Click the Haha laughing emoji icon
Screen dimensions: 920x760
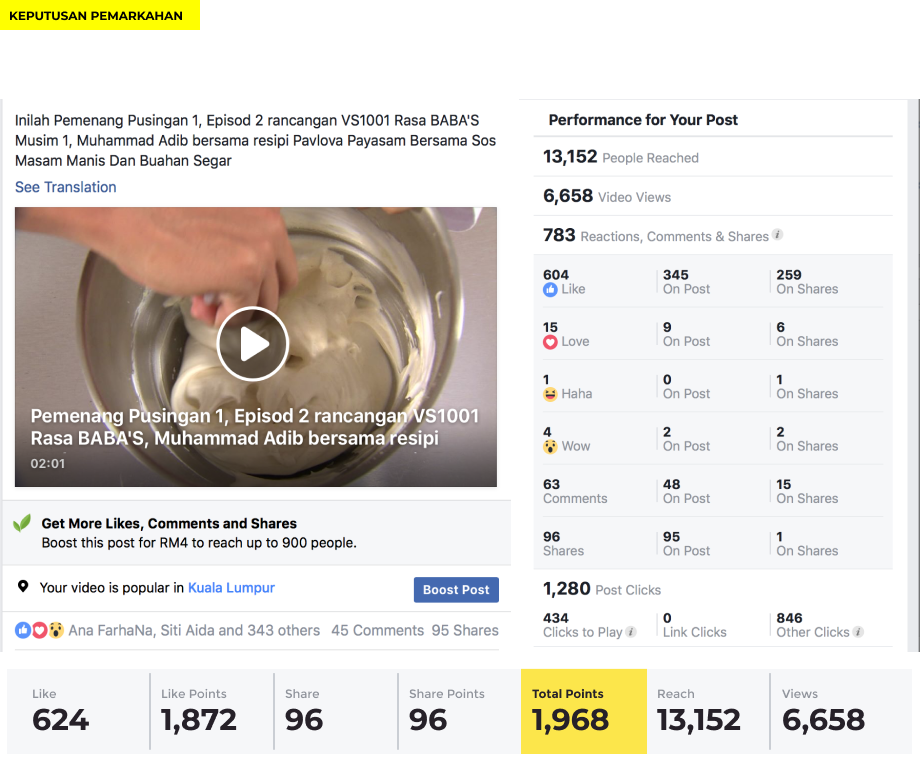click(x=550, y=394)
